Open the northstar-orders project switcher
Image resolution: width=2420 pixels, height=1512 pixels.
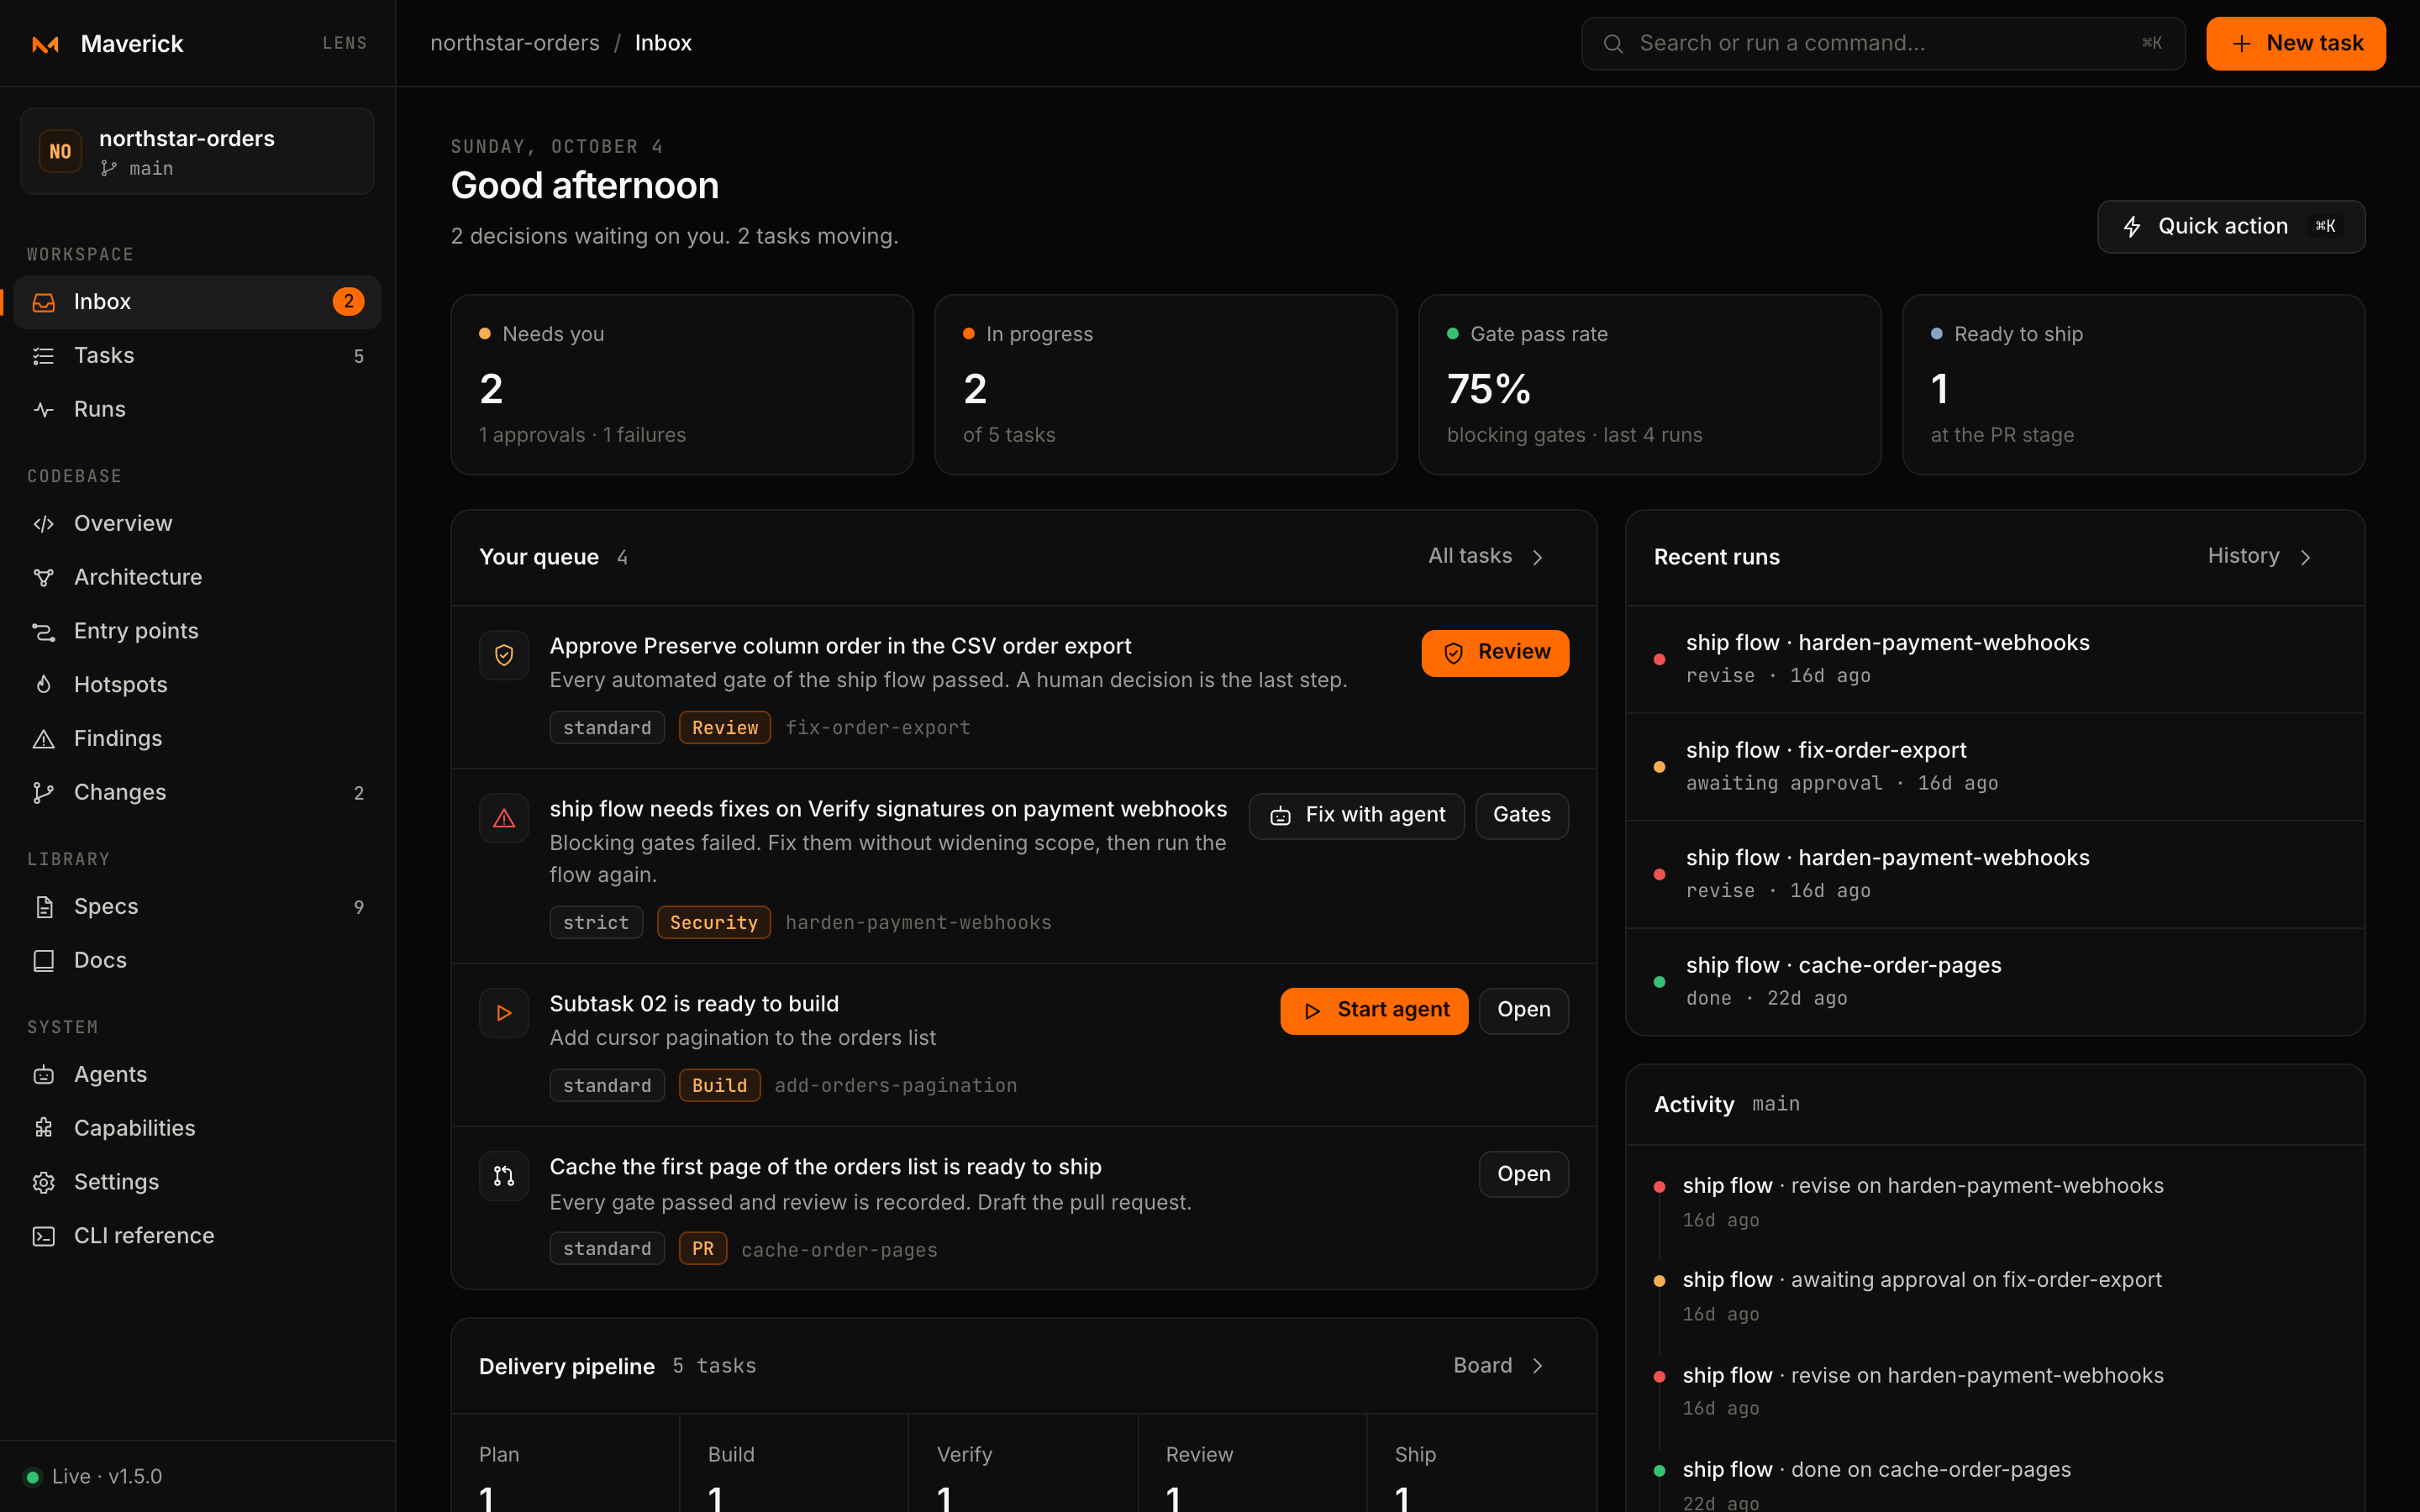click(197, 151)
